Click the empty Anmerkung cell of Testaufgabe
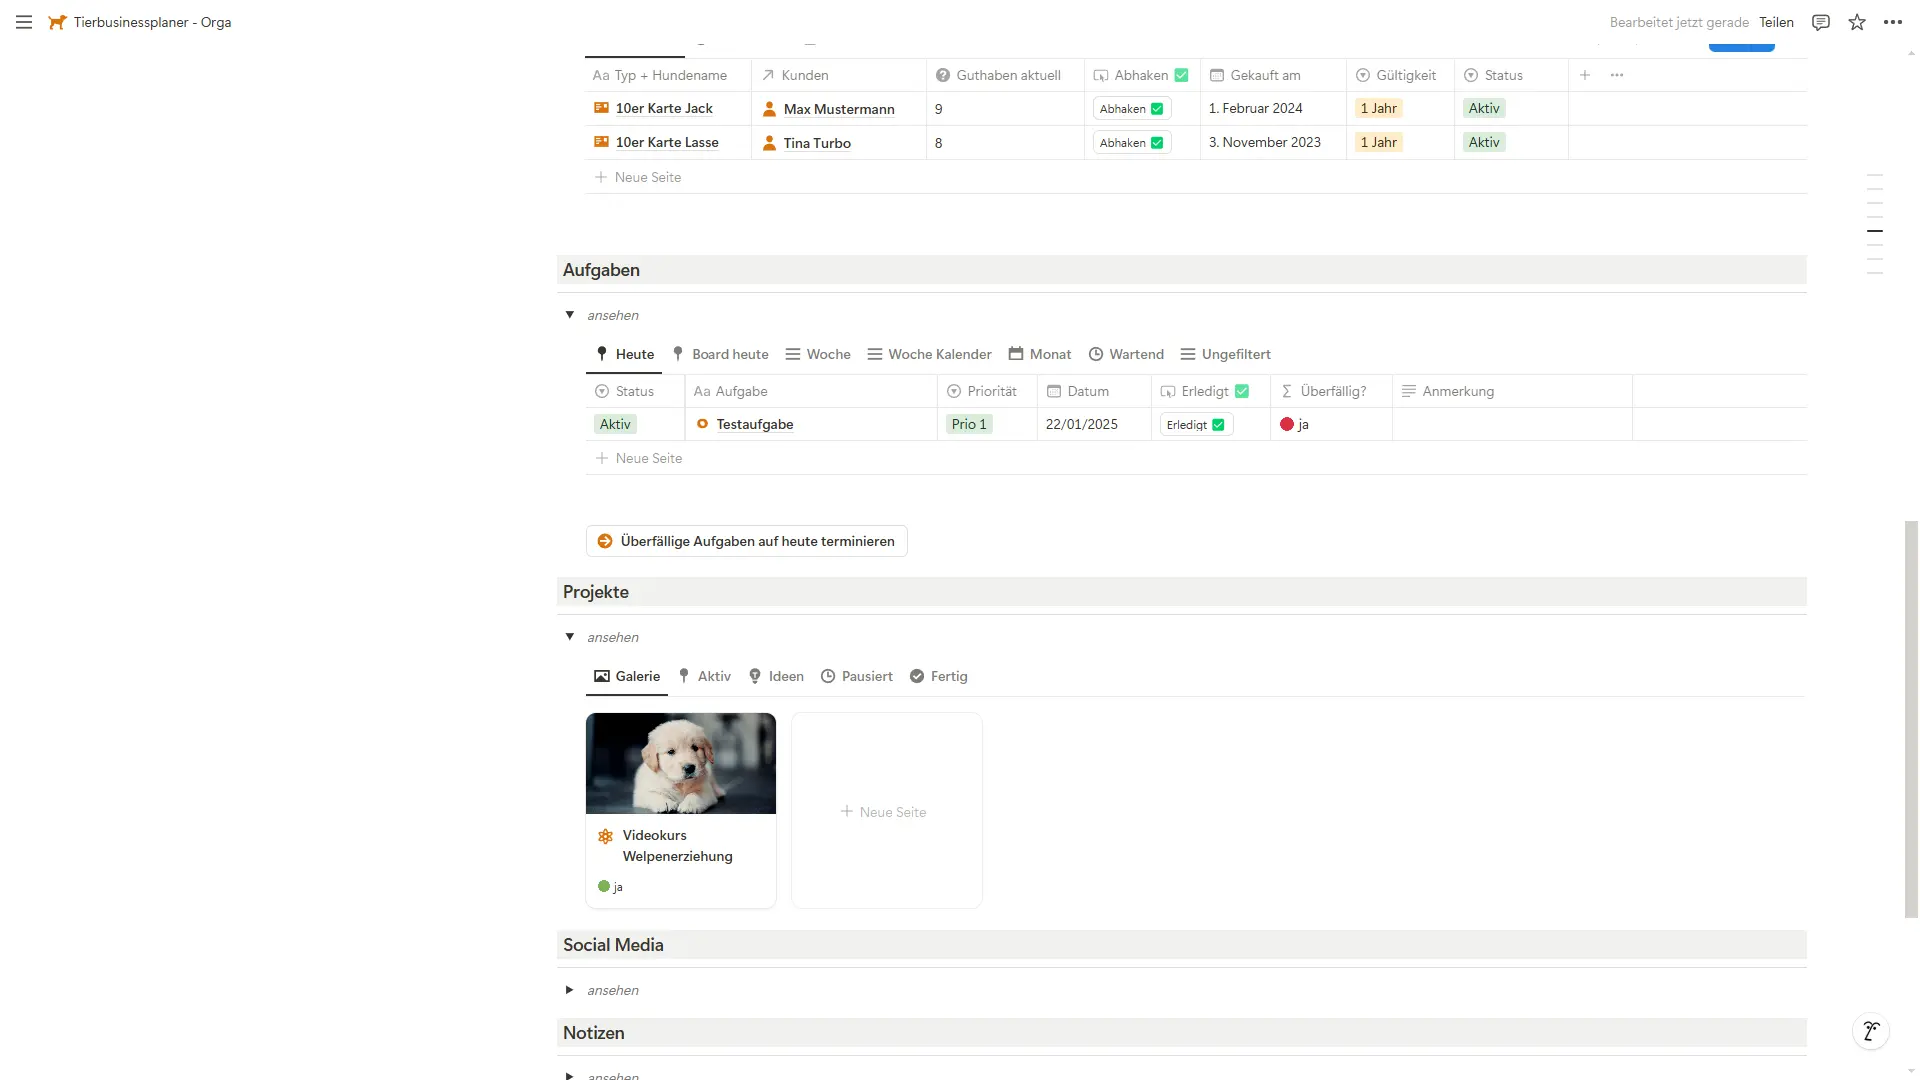Screen dimensions: 1920x1080 (1512, 424)
